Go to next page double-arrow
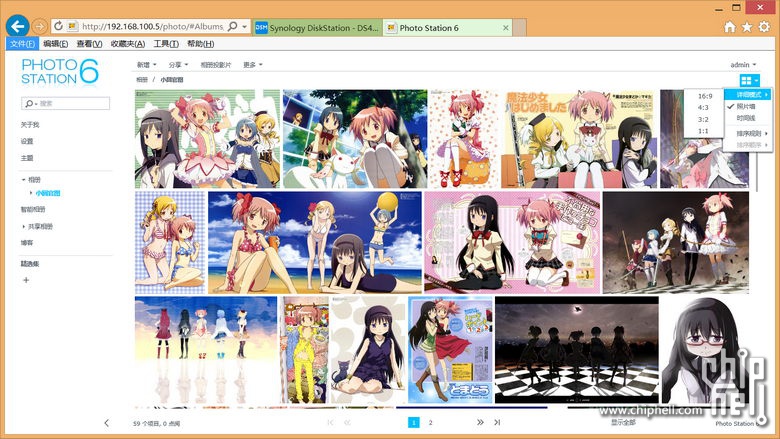 click(x=480, y=422)
